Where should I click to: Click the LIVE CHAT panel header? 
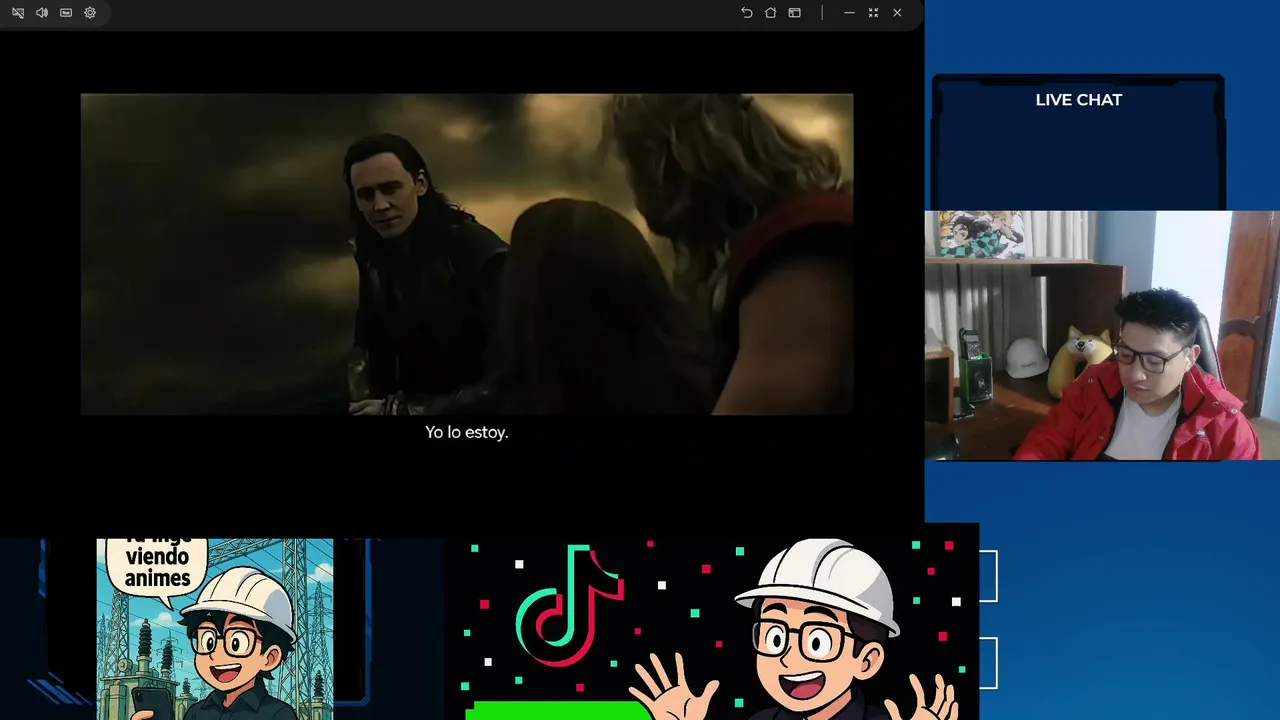point(1078,100)
